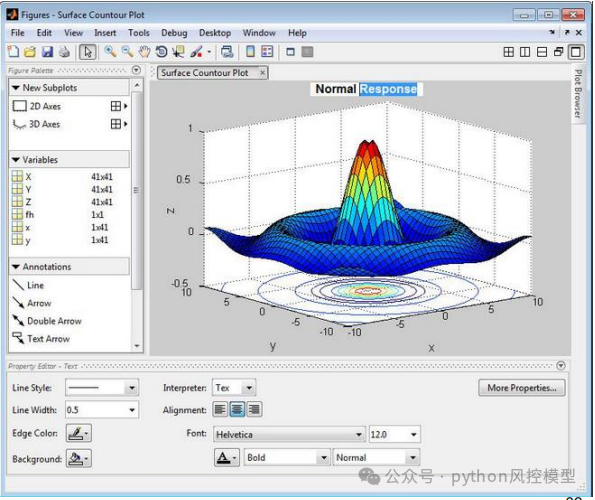Open the Desktop menu

coord(215,33)
